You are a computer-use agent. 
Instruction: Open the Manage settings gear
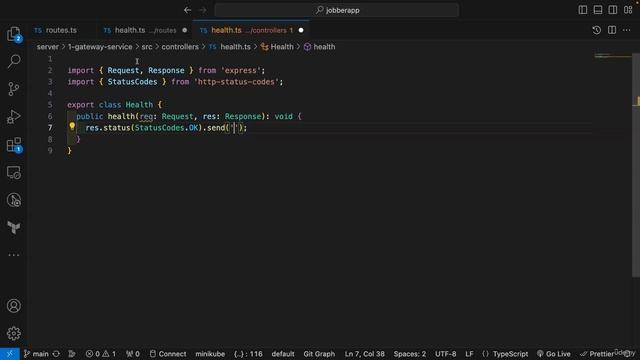coord(13,333)
